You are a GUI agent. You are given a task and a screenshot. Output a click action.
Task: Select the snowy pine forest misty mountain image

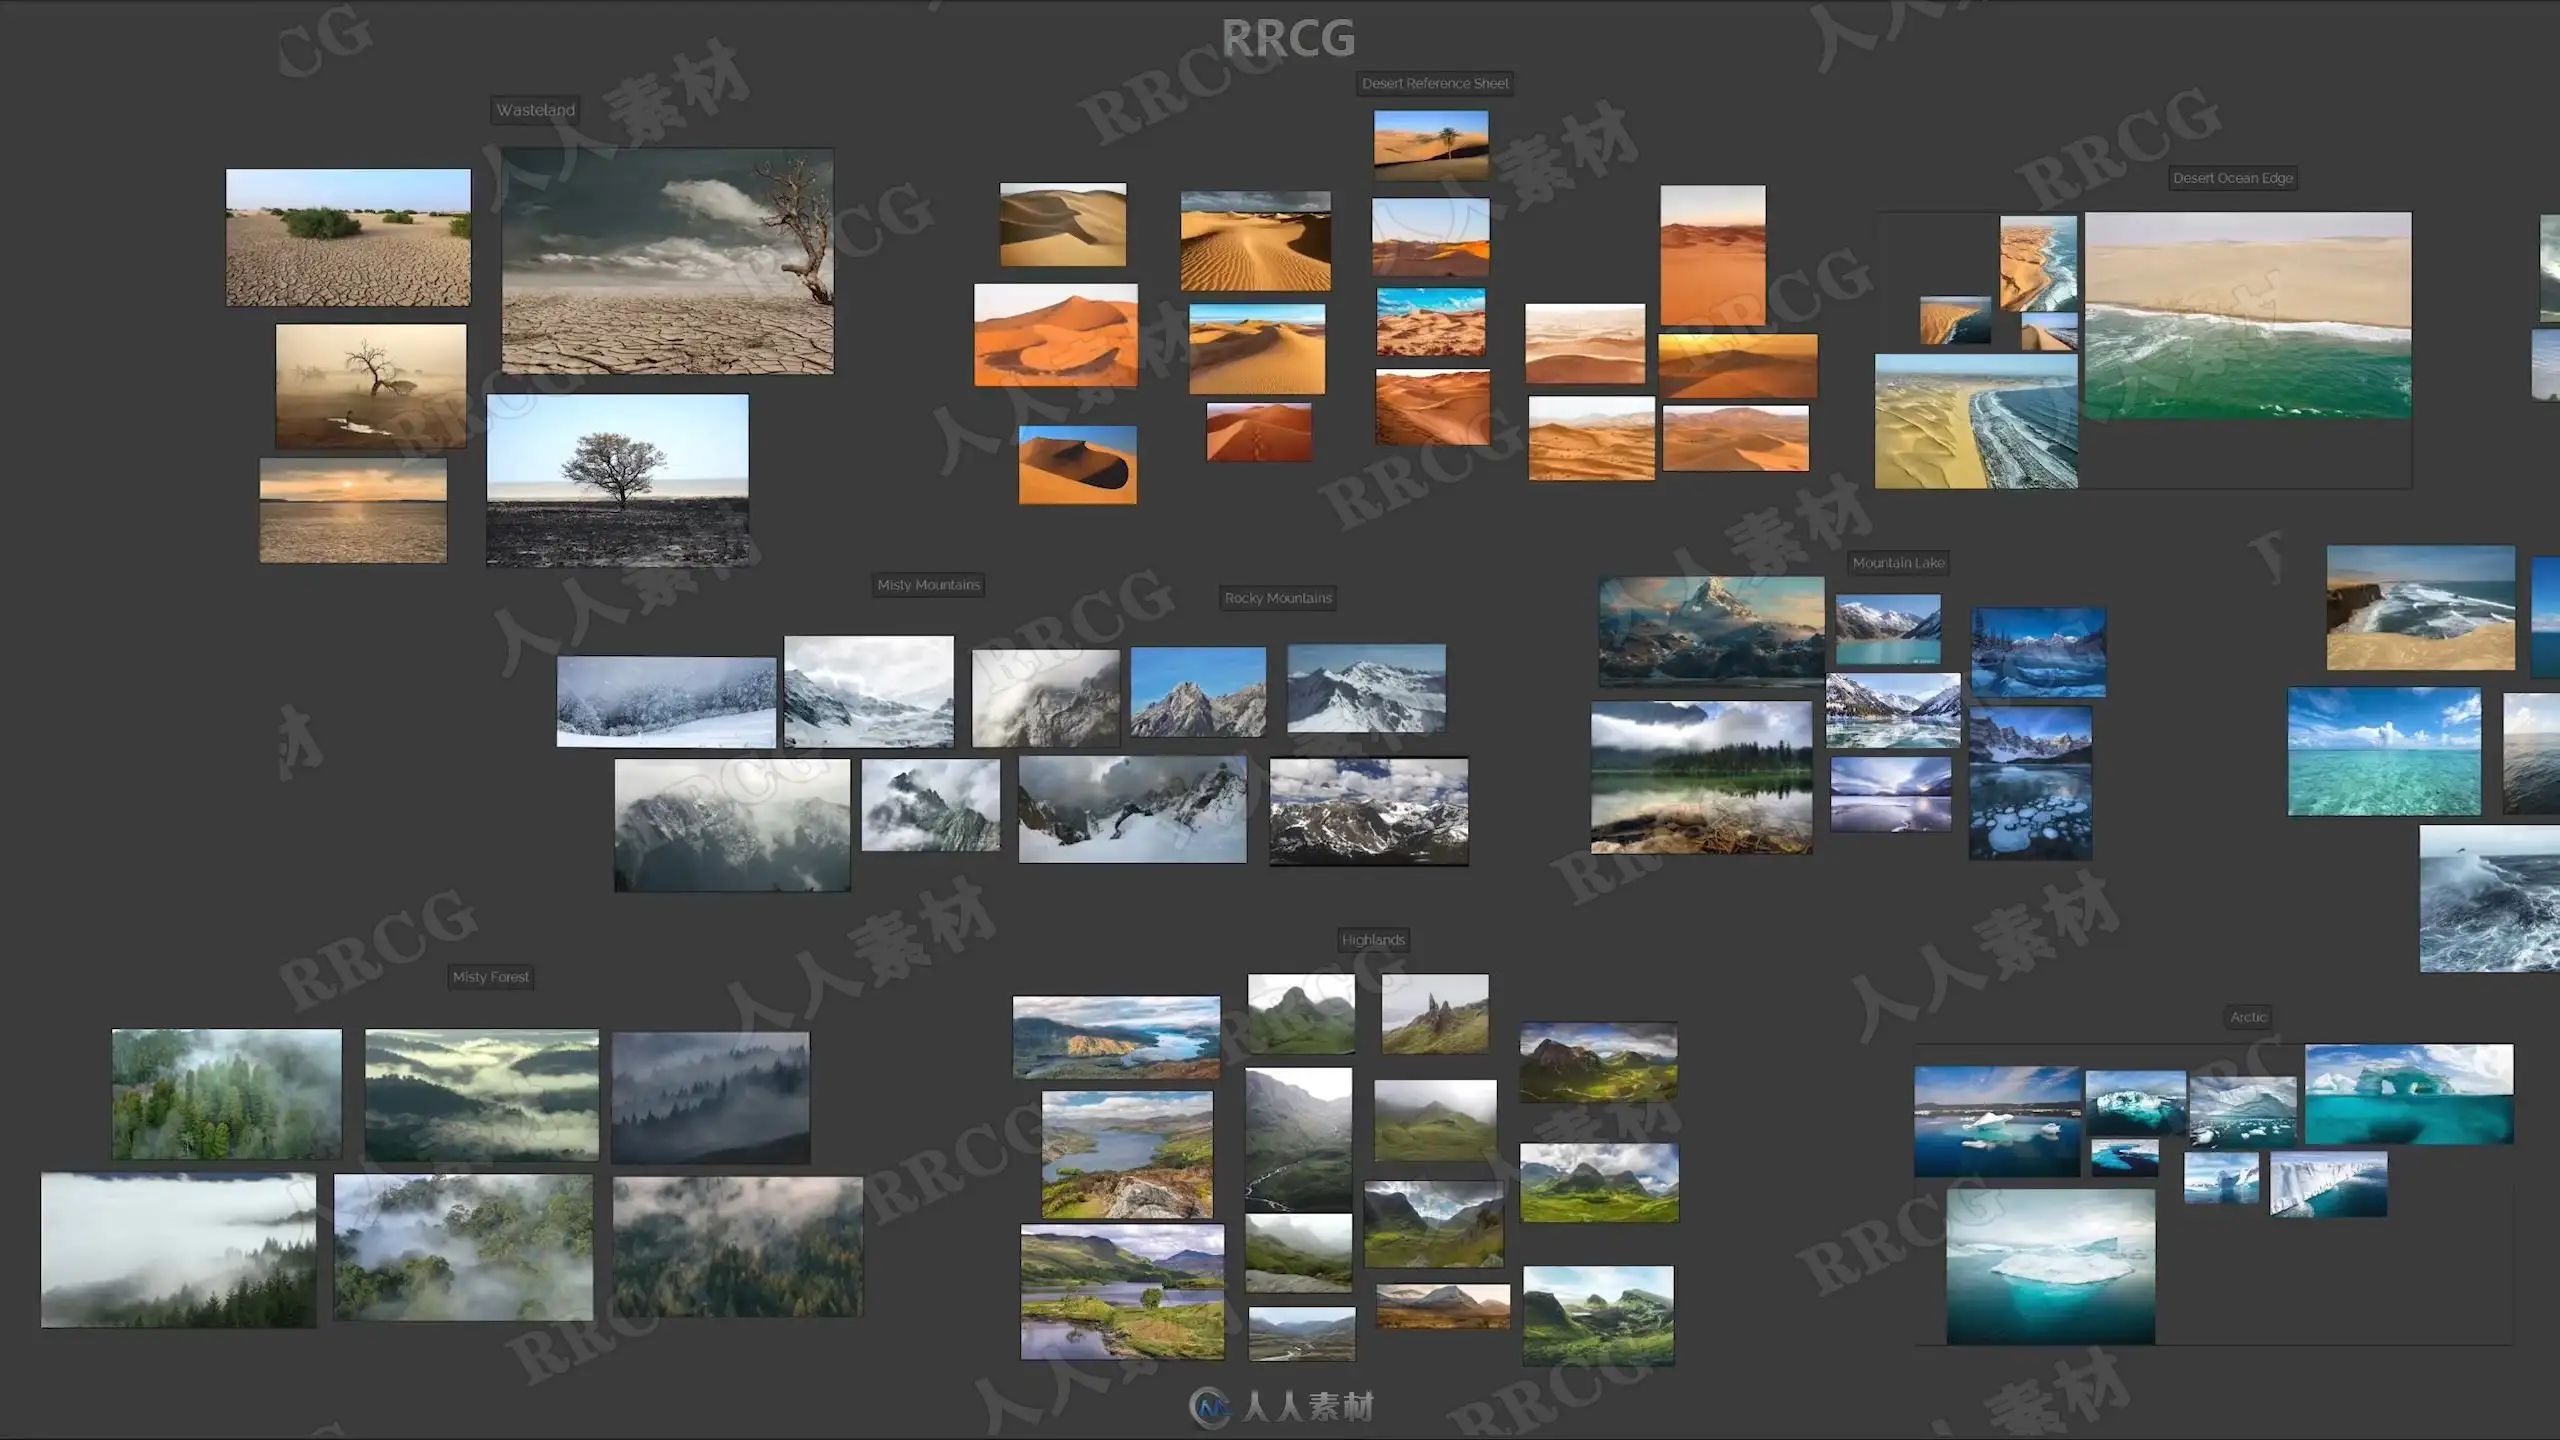[666, 701]
